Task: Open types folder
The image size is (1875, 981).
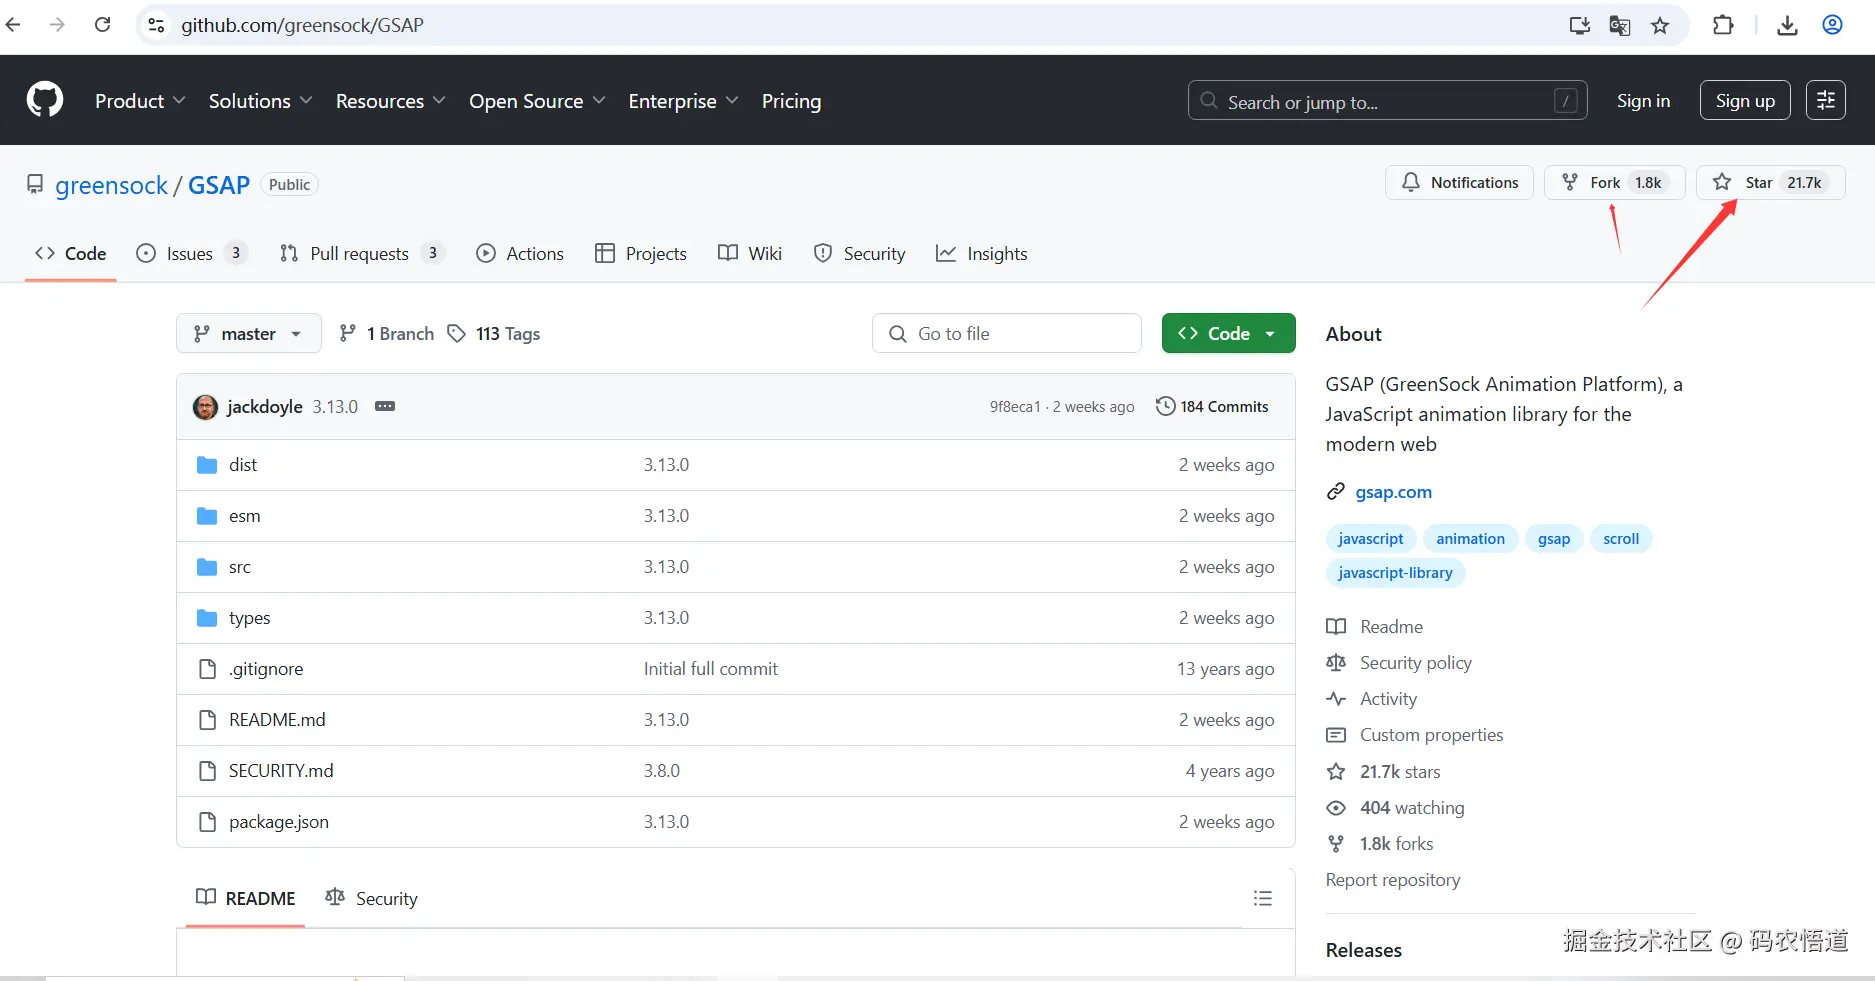Action: coord(250,618)
